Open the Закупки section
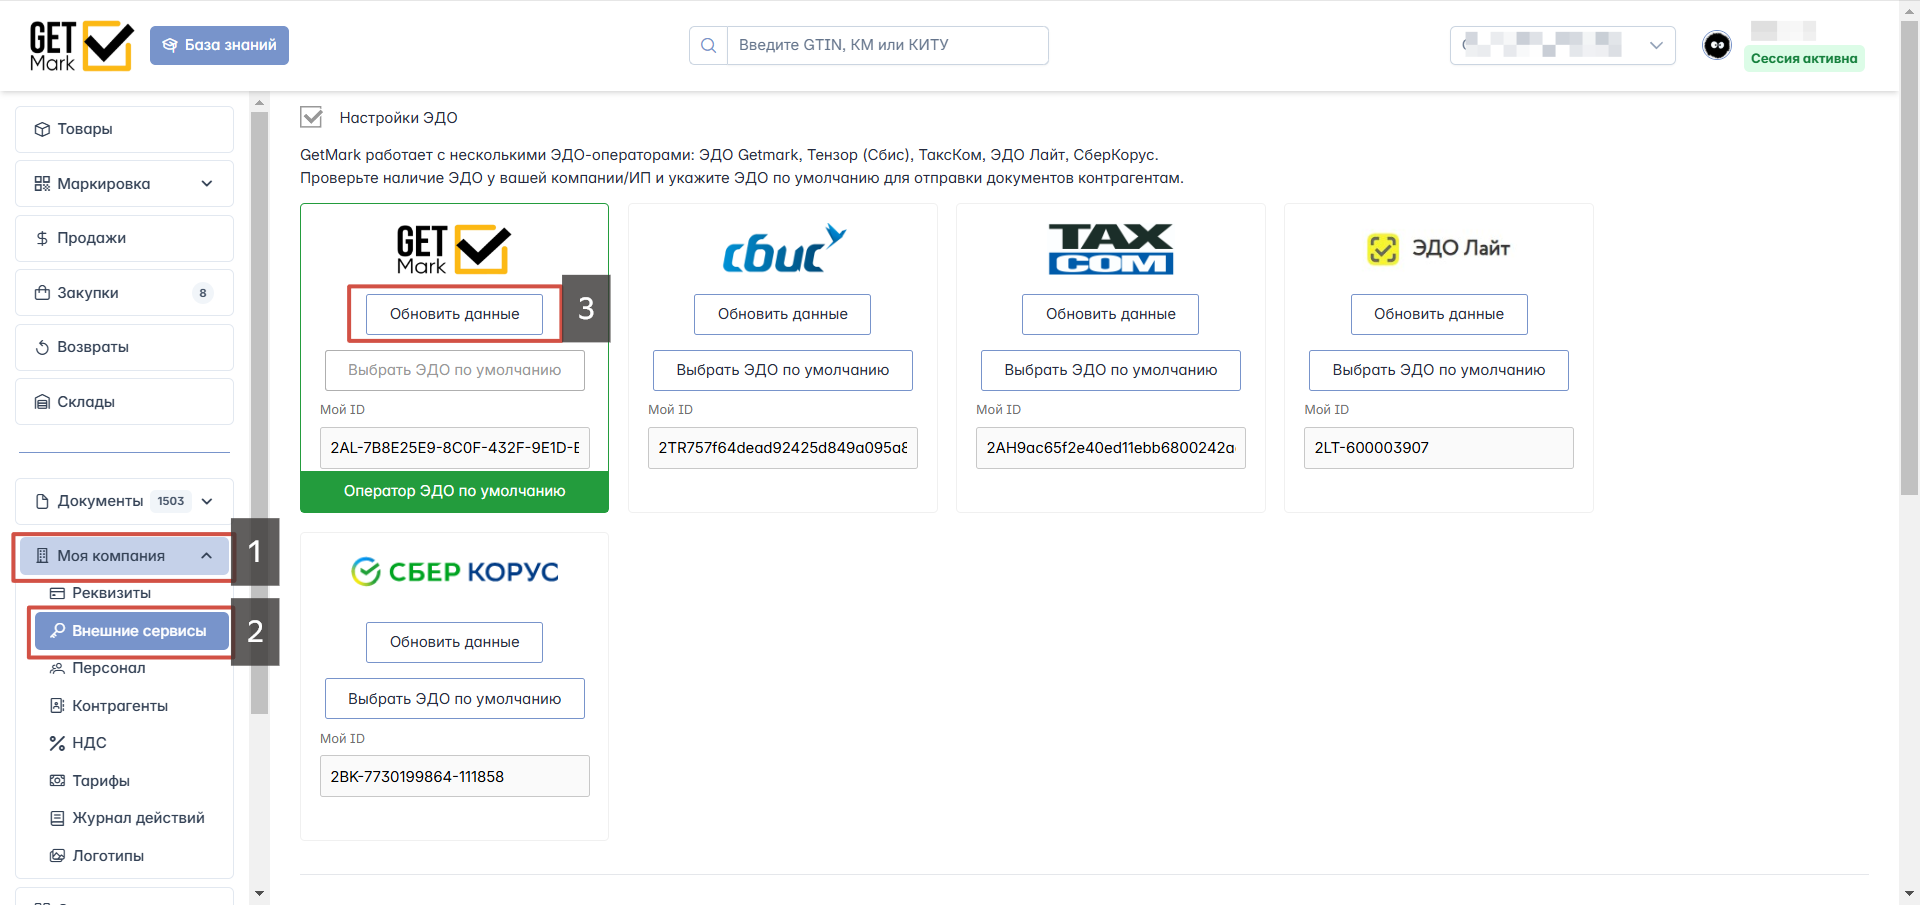1920x905 pixels. point(124,293)
